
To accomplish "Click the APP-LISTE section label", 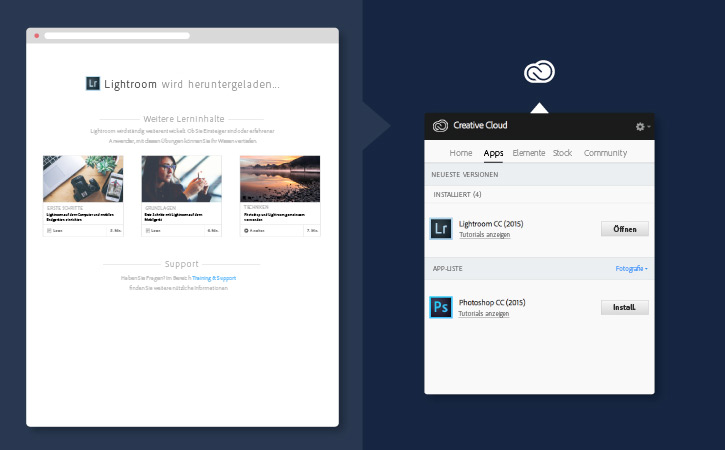I will click(448, 269).
